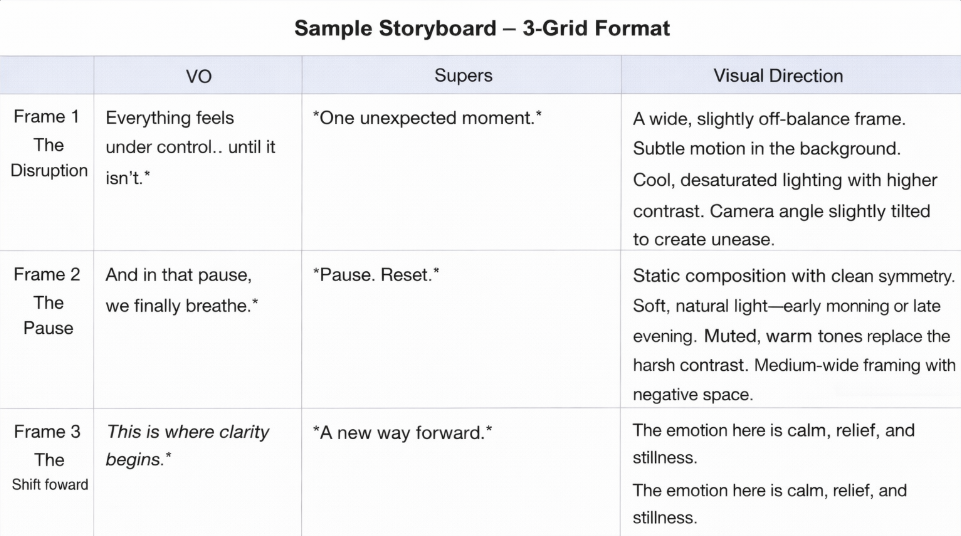This screenshot has height=536, width=961.
Task: Click the Frame 3 Shift foward row label
Action: [48, 459]
